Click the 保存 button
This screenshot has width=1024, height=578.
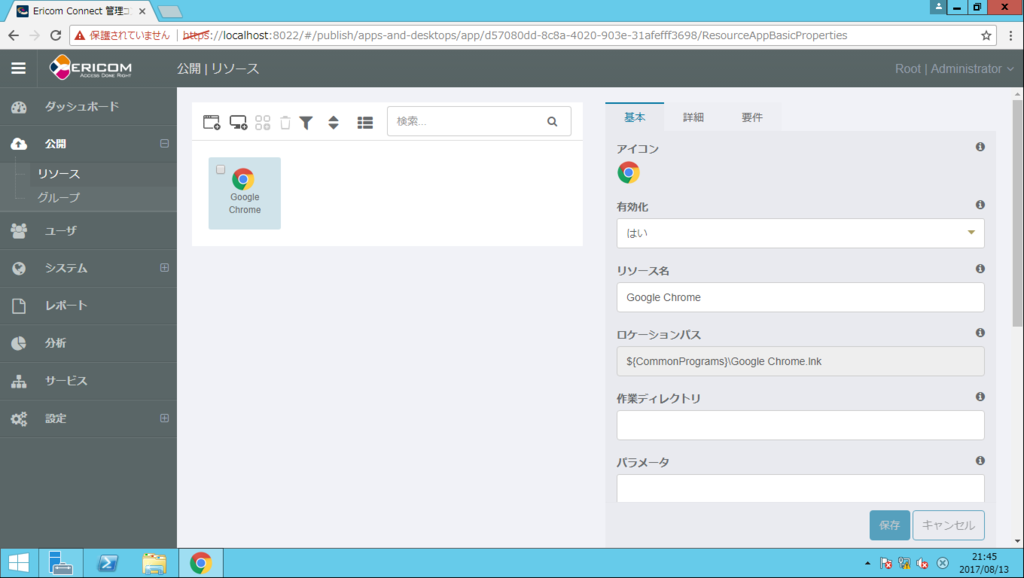(889, 525)
